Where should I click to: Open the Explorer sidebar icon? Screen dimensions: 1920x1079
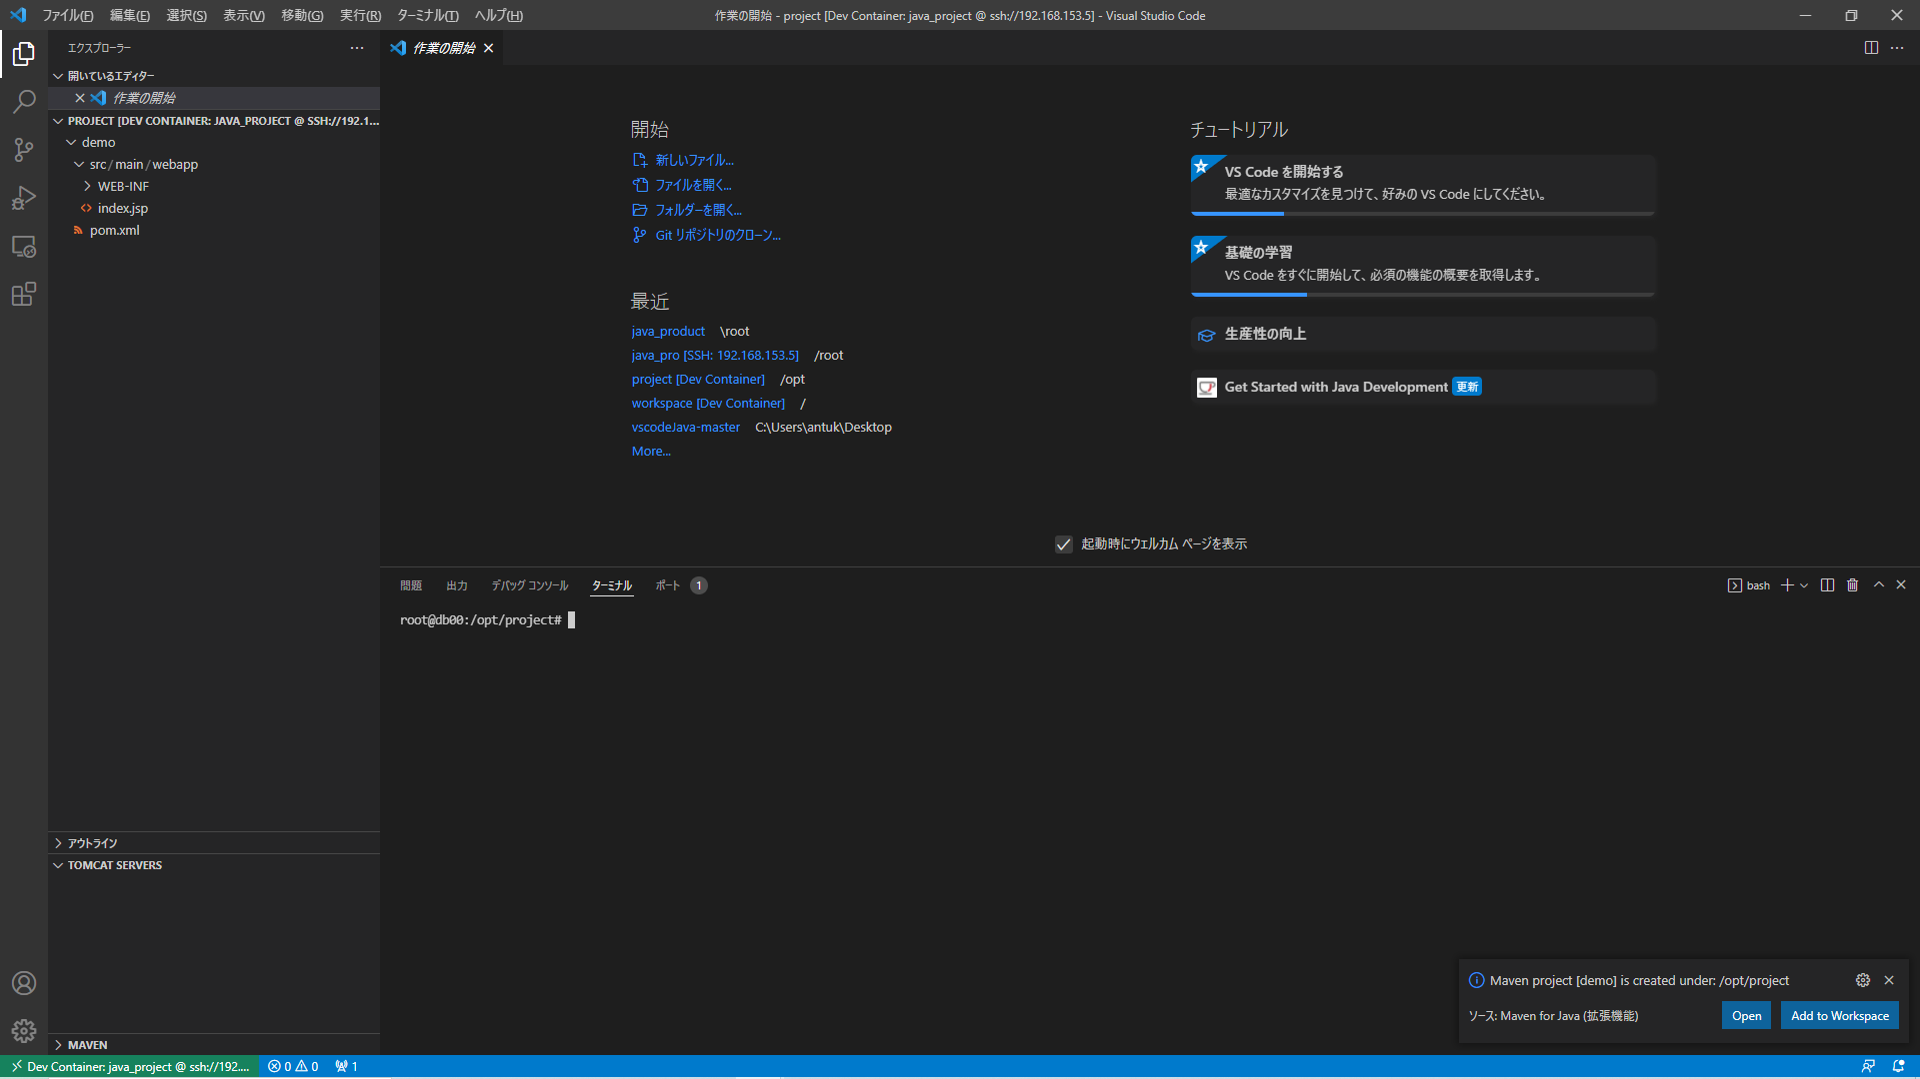pyautogui.click(x=23, y=54)
